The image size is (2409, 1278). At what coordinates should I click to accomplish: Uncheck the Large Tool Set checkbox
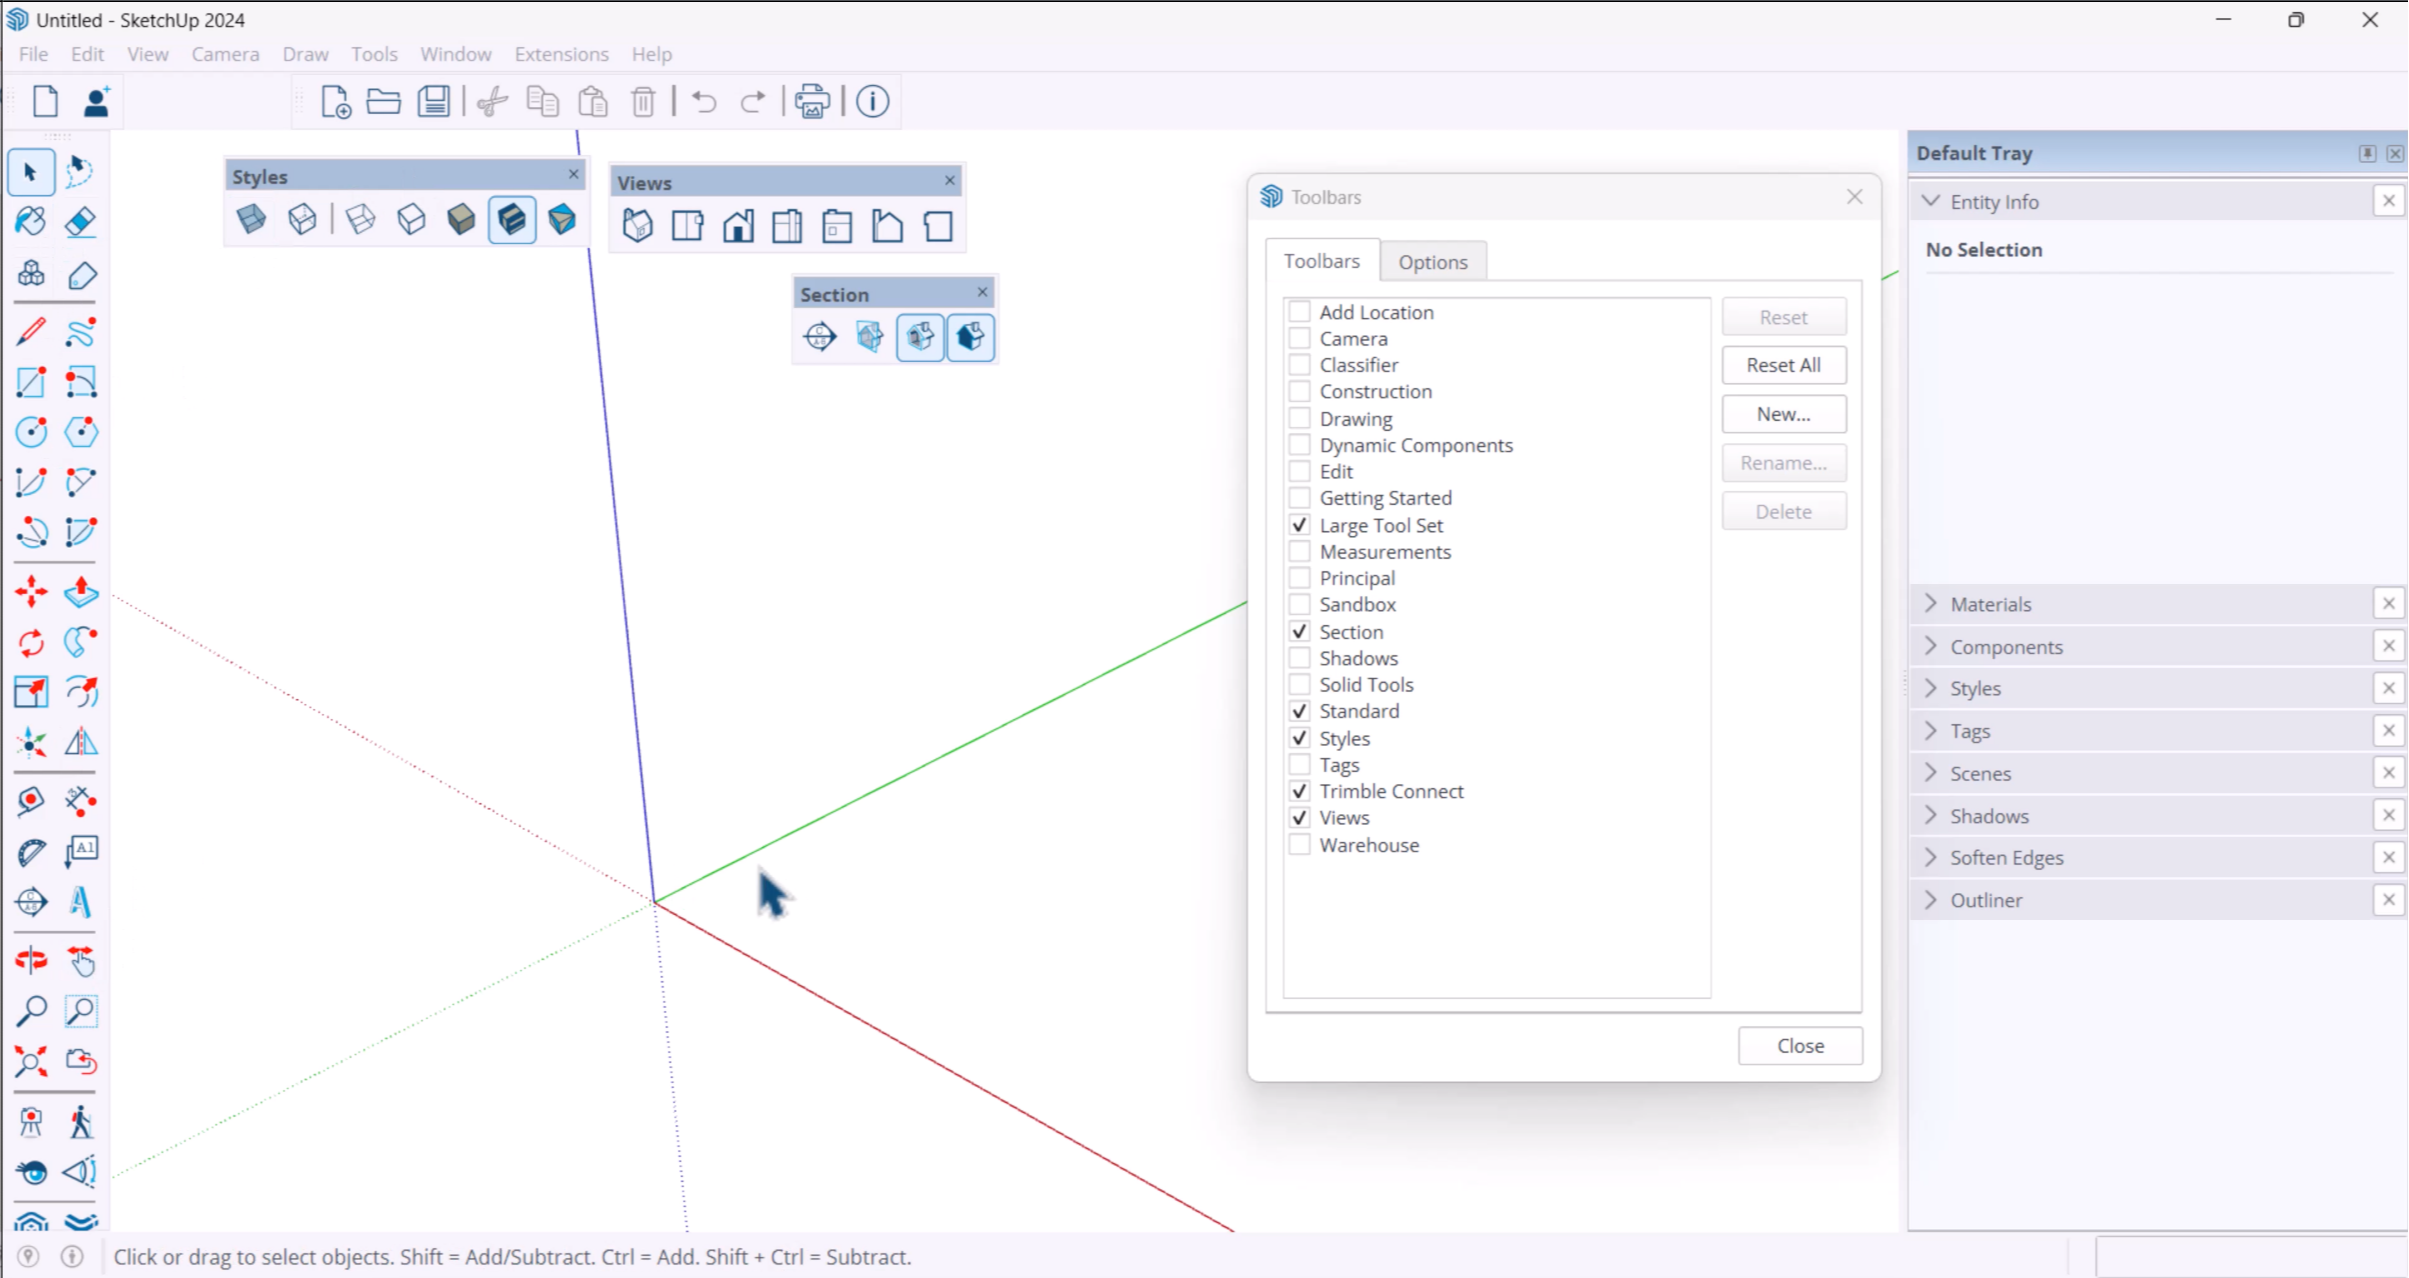pos(1299,525)
